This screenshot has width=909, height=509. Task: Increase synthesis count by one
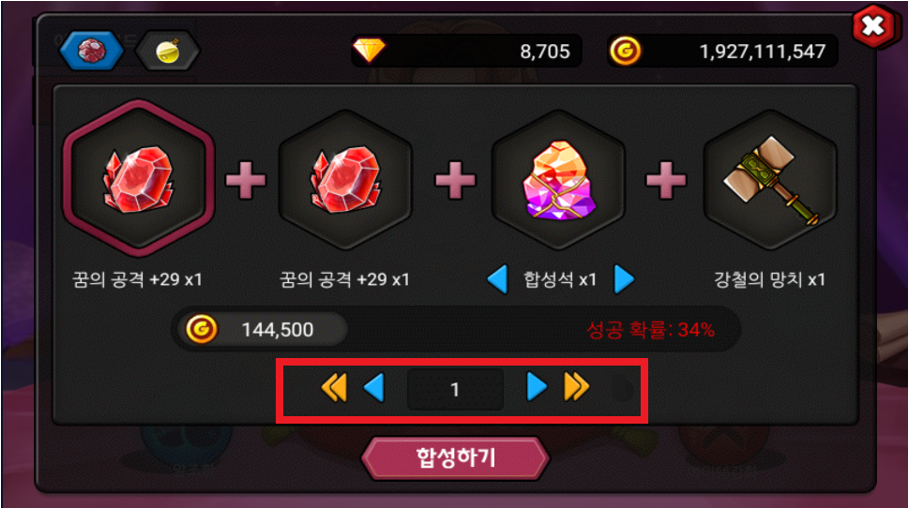tap(536, 387)
